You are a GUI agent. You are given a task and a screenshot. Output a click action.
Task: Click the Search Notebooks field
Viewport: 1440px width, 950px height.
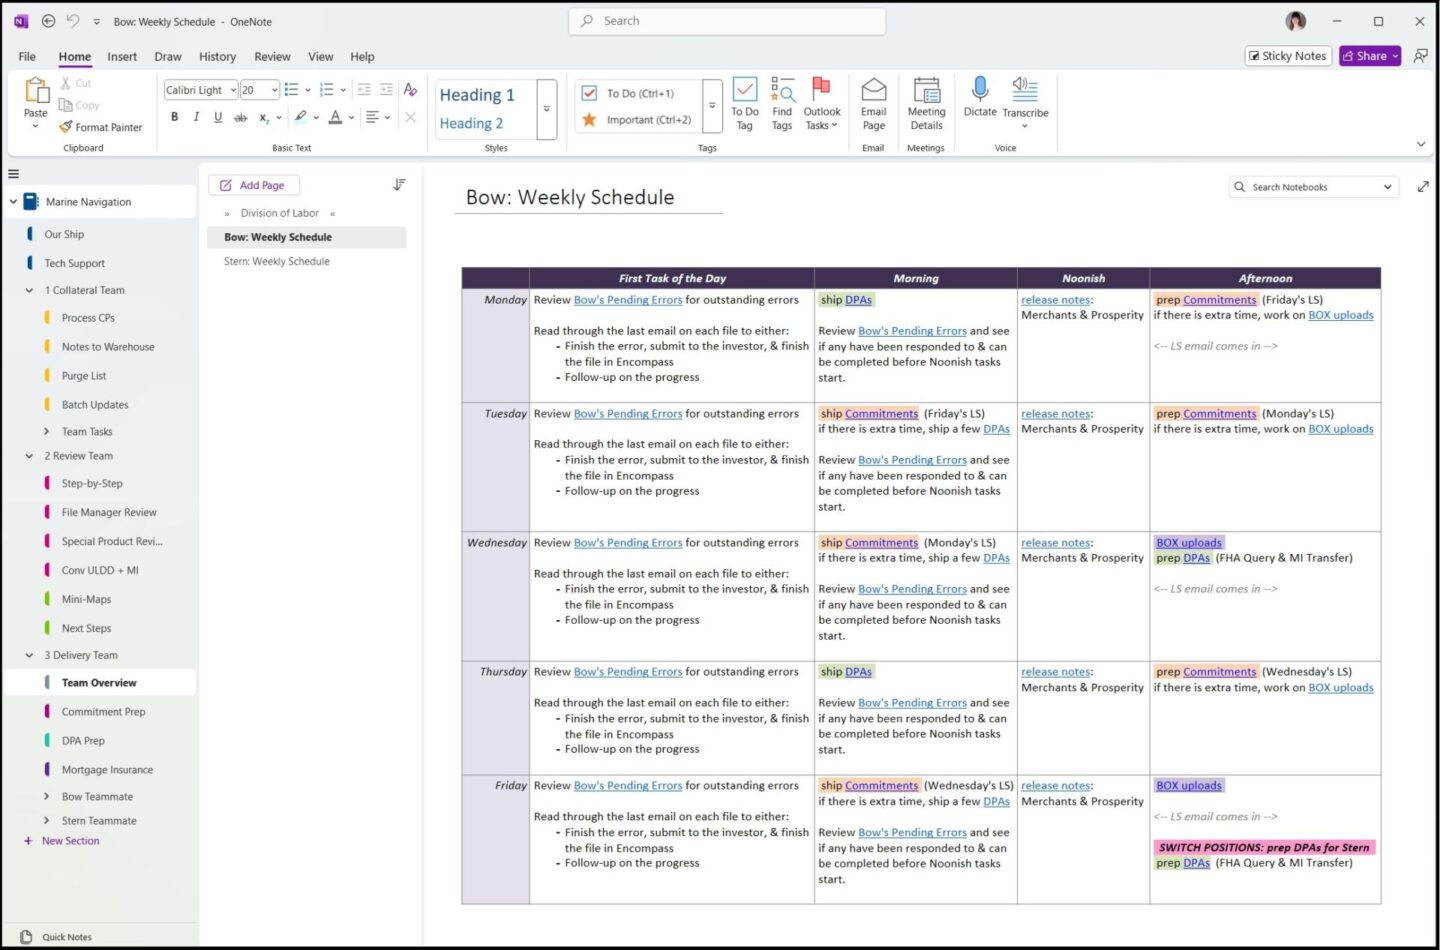coord(1310,187)
